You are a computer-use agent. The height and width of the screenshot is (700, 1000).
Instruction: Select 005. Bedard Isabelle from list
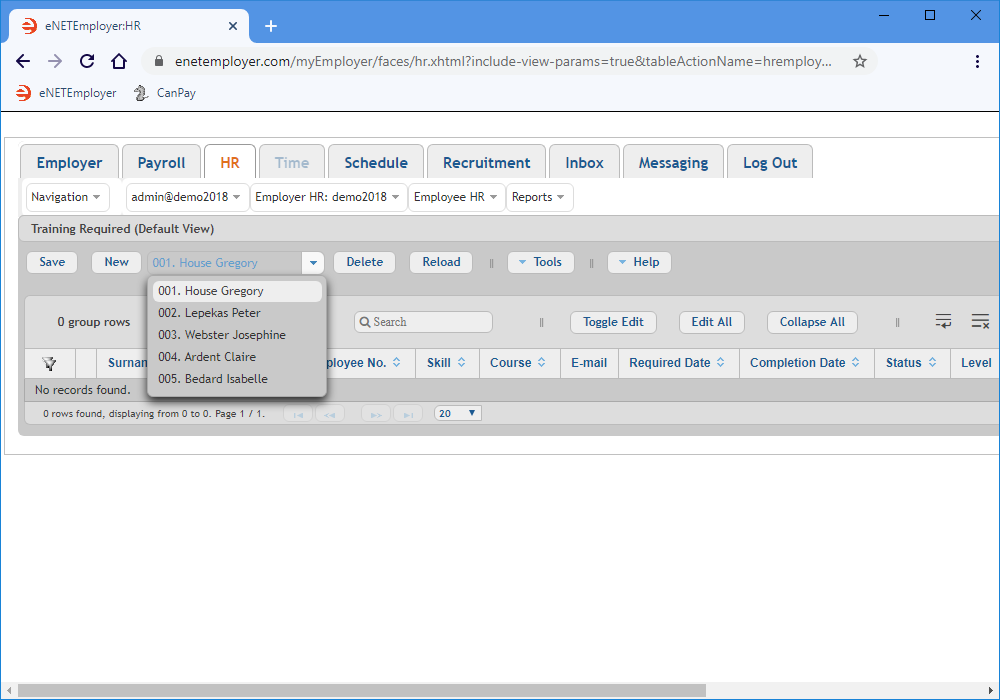(x=237, y=379)
